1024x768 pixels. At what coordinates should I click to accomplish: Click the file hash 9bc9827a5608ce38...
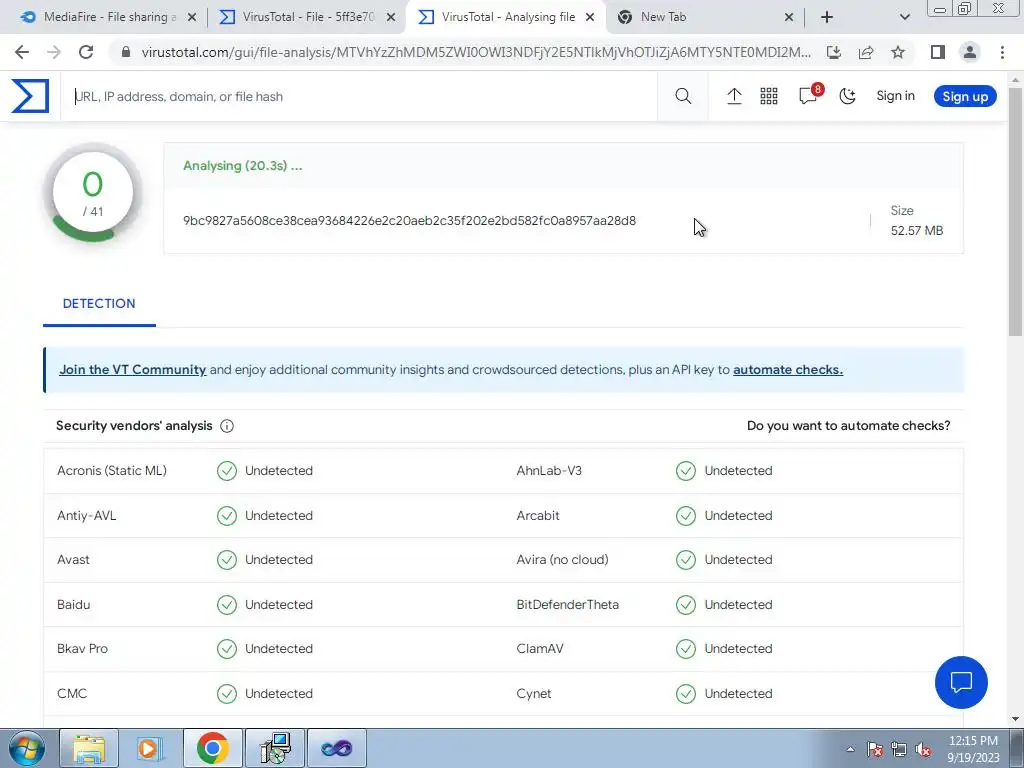coord(409,221)
